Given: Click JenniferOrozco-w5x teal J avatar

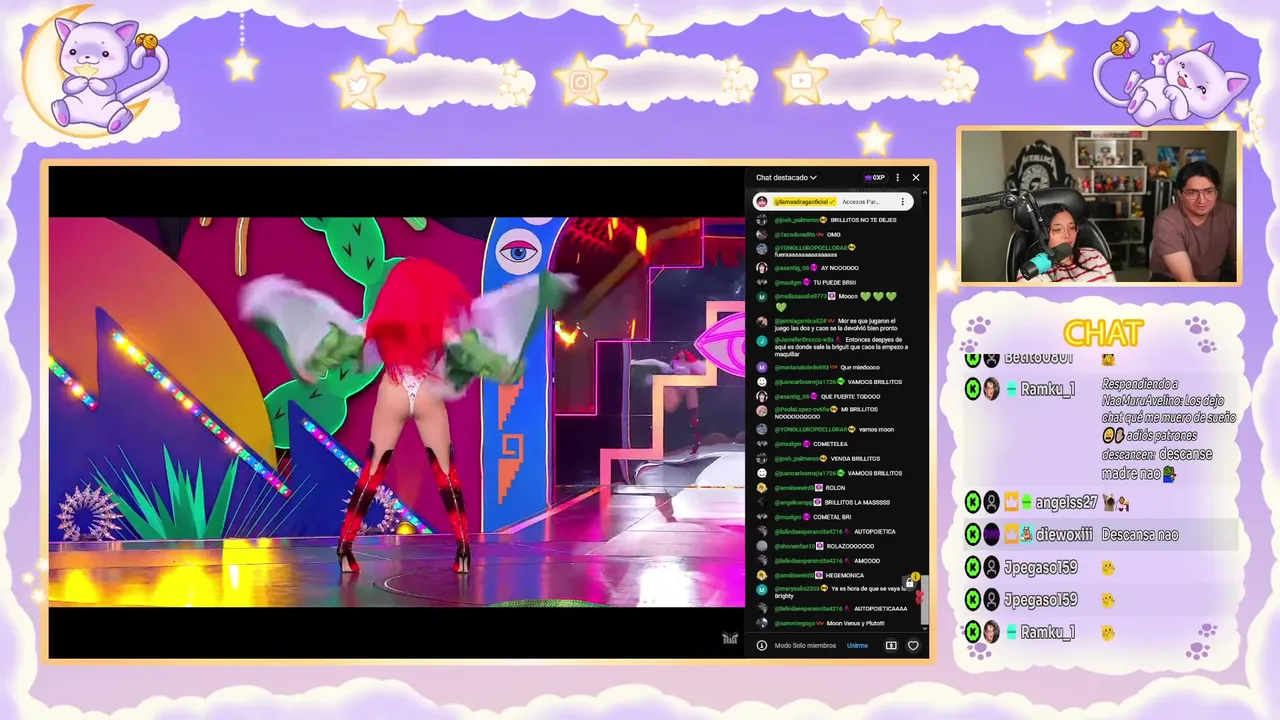Looking at the screenshot, I should click(762, 340).
